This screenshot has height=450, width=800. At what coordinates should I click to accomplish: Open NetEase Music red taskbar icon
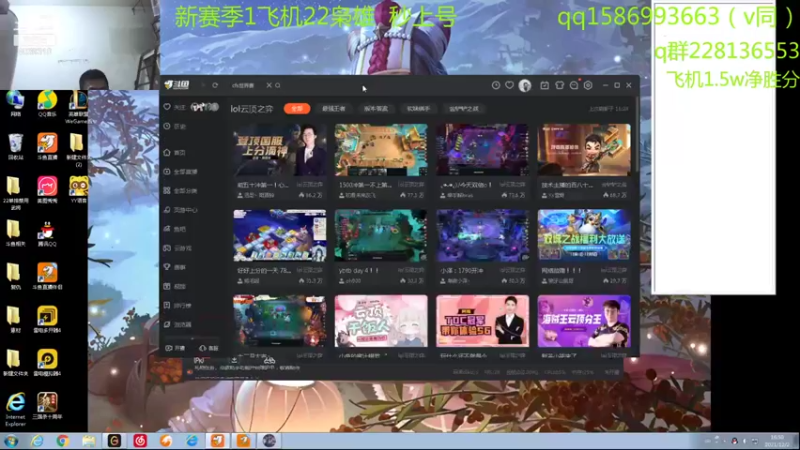click(140, 440)
